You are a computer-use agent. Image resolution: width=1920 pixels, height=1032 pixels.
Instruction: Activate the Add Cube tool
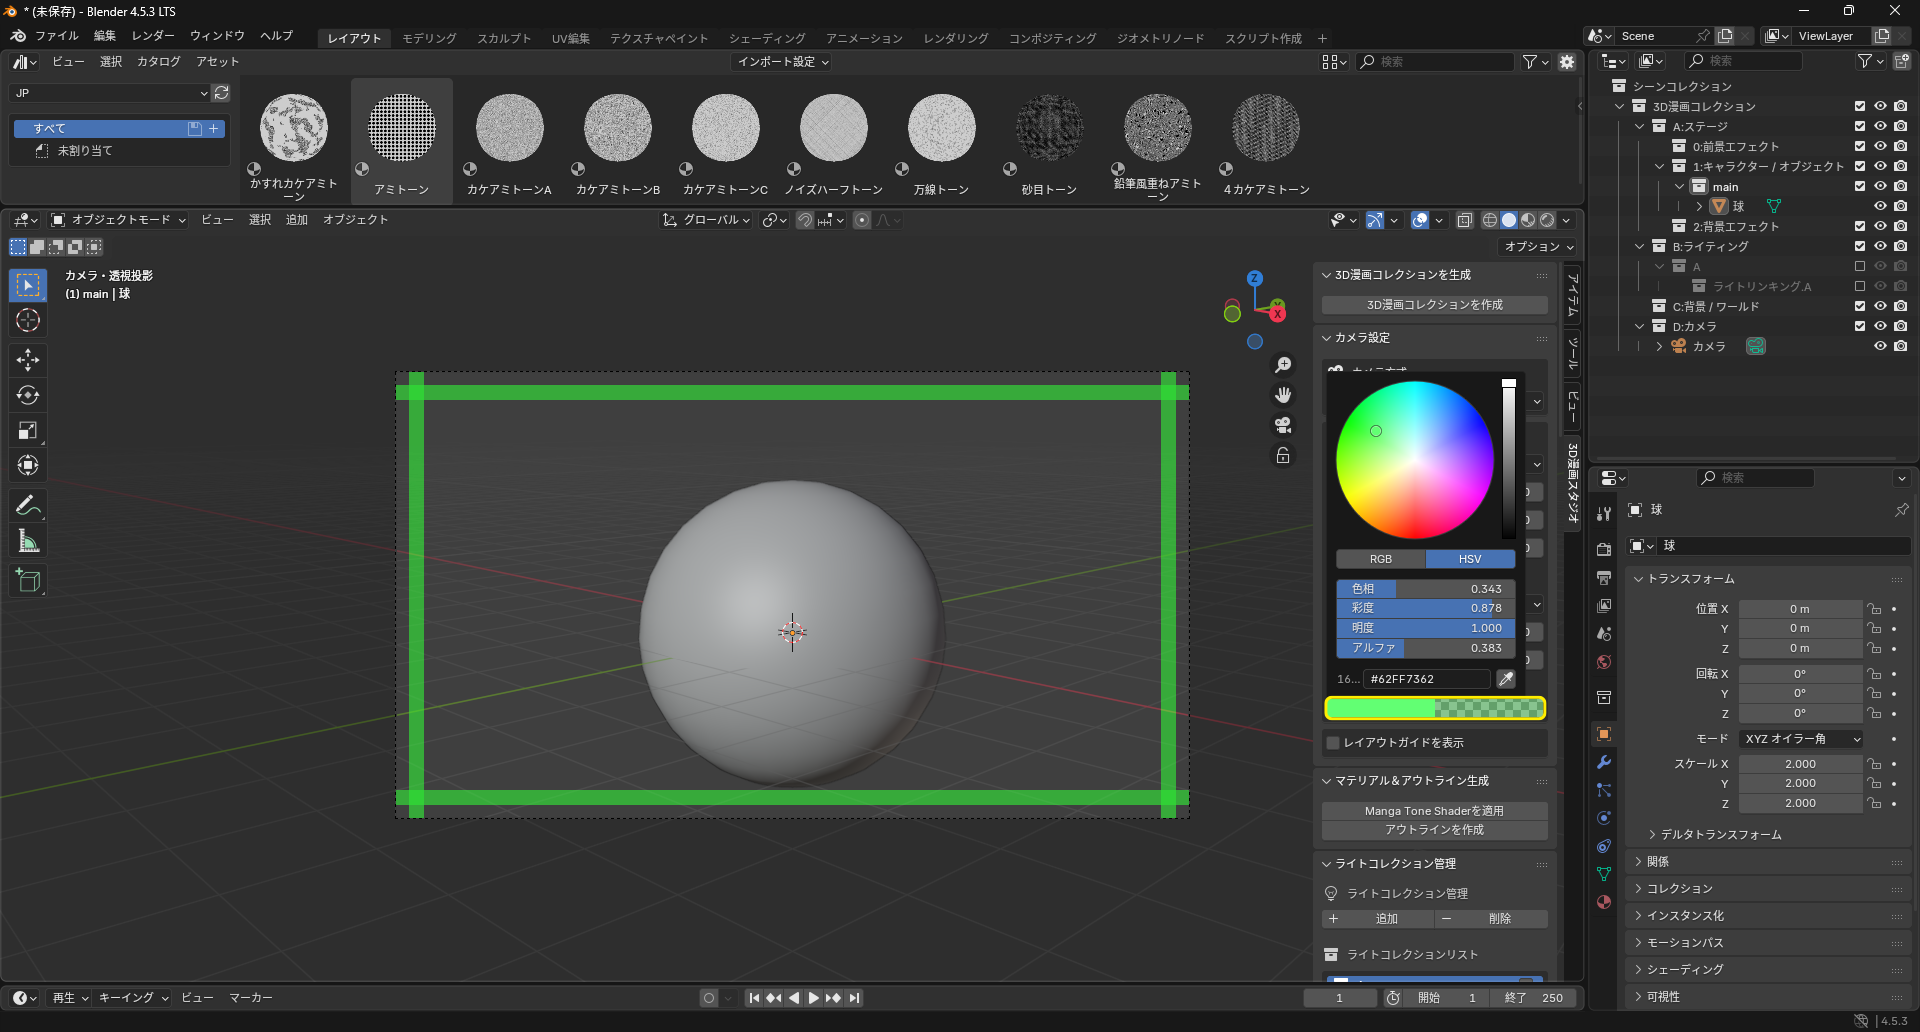[28, 580]
